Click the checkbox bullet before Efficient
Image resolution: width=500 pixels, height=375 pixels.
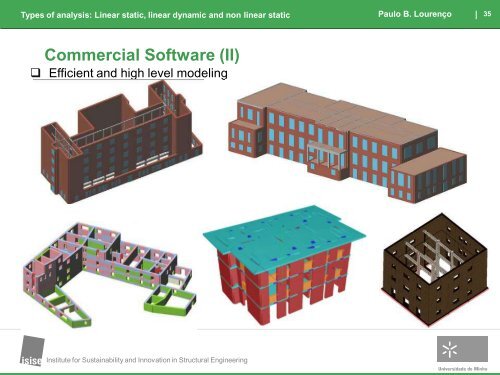point(35,72)
